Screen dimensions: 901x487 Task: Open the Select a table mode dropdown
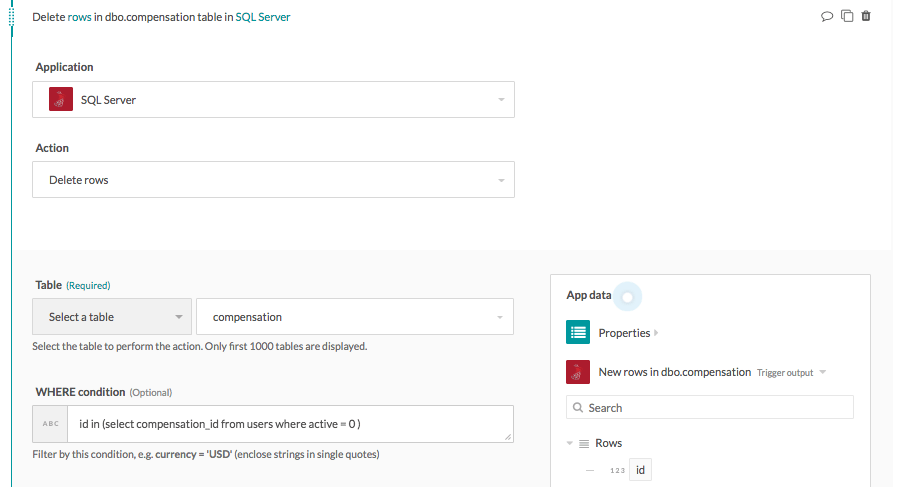click(112, 316)
